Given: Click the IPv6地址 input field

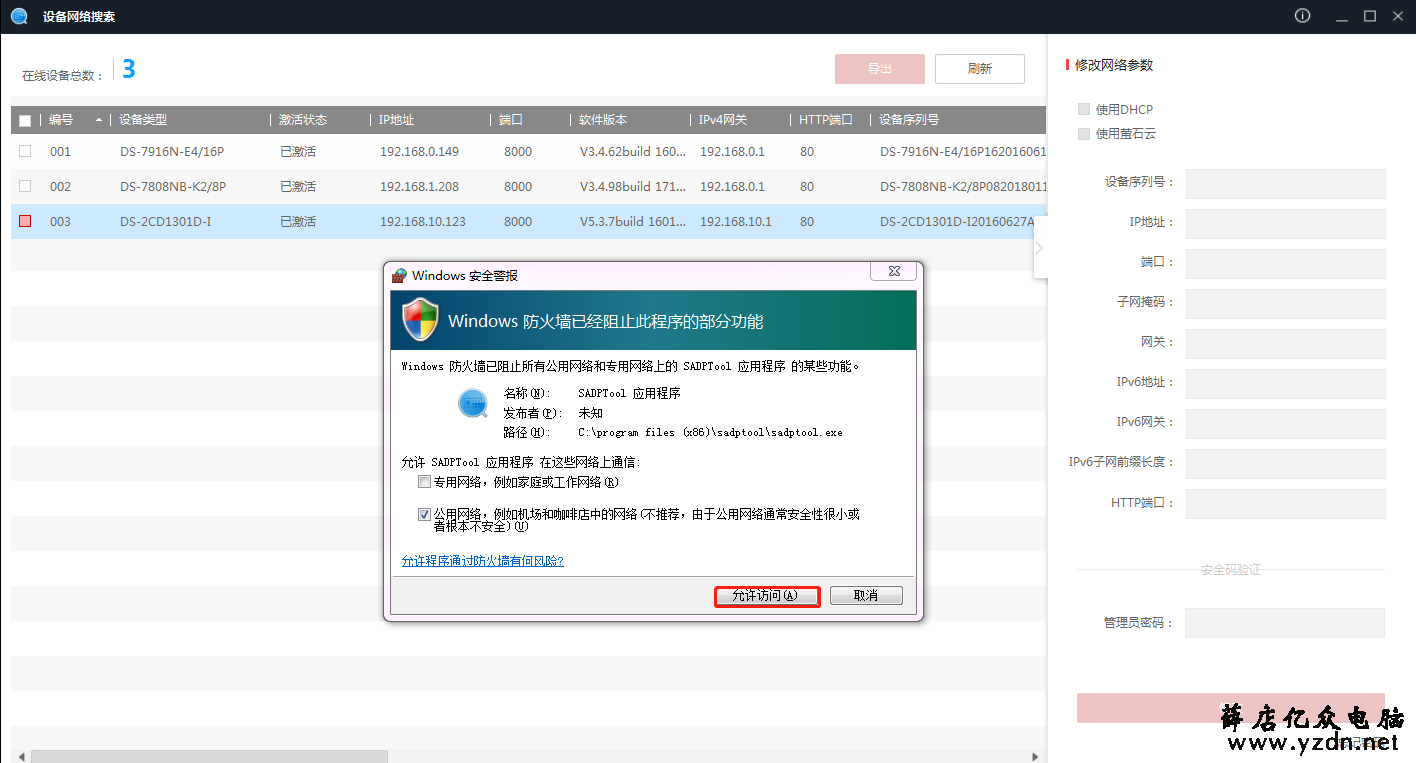Looking at the screenshot, I should point(1286,384).
